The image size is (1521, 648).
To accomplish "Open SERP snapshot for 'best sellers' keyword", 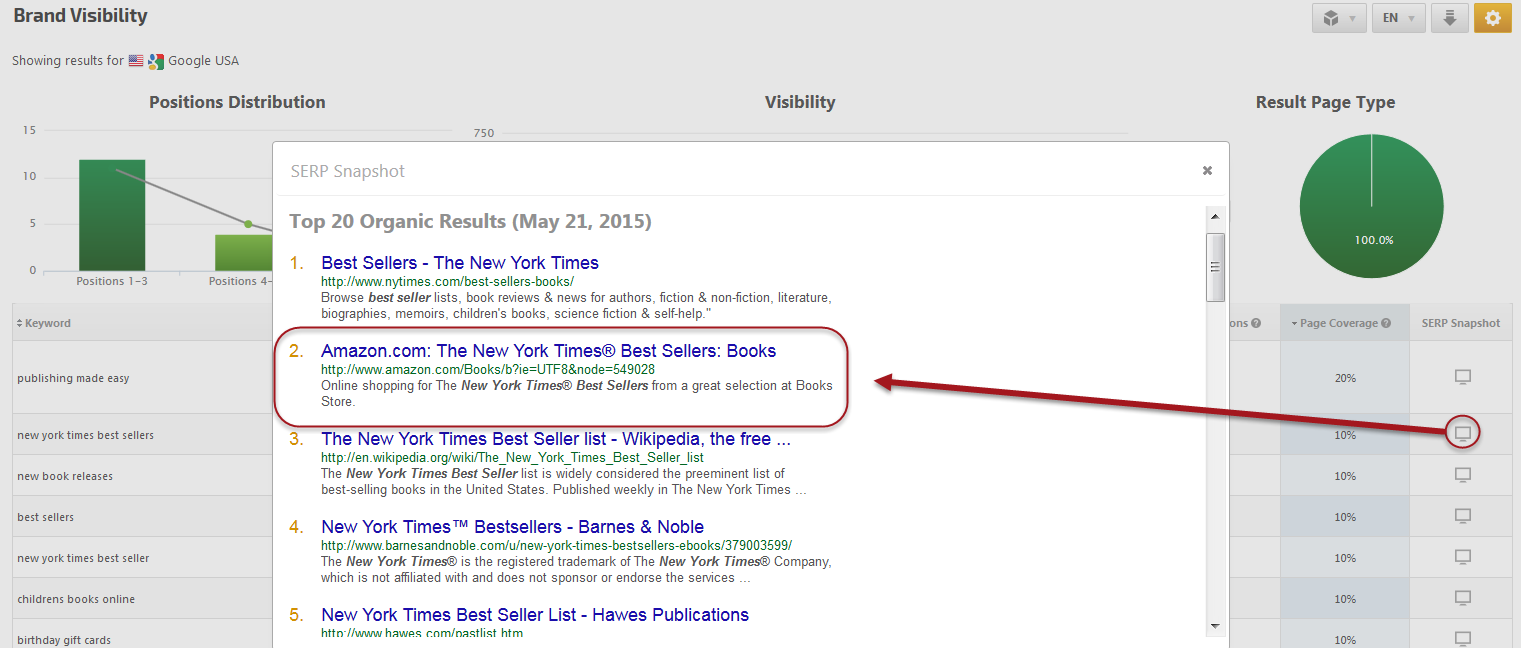I will [x=1462, y=516].
